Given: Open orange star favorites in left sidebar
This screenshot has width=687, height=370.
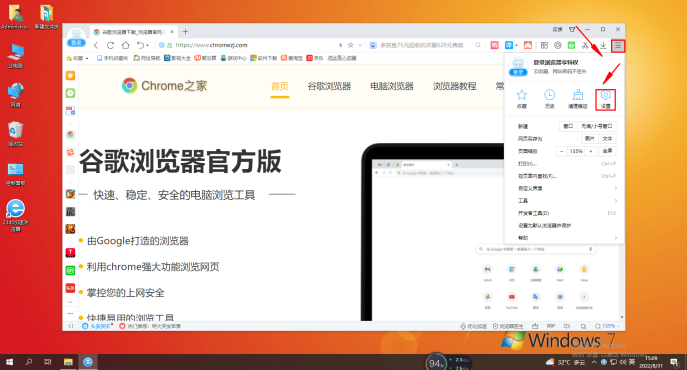Looking at the screenshot, I should [x=71, y=76].
